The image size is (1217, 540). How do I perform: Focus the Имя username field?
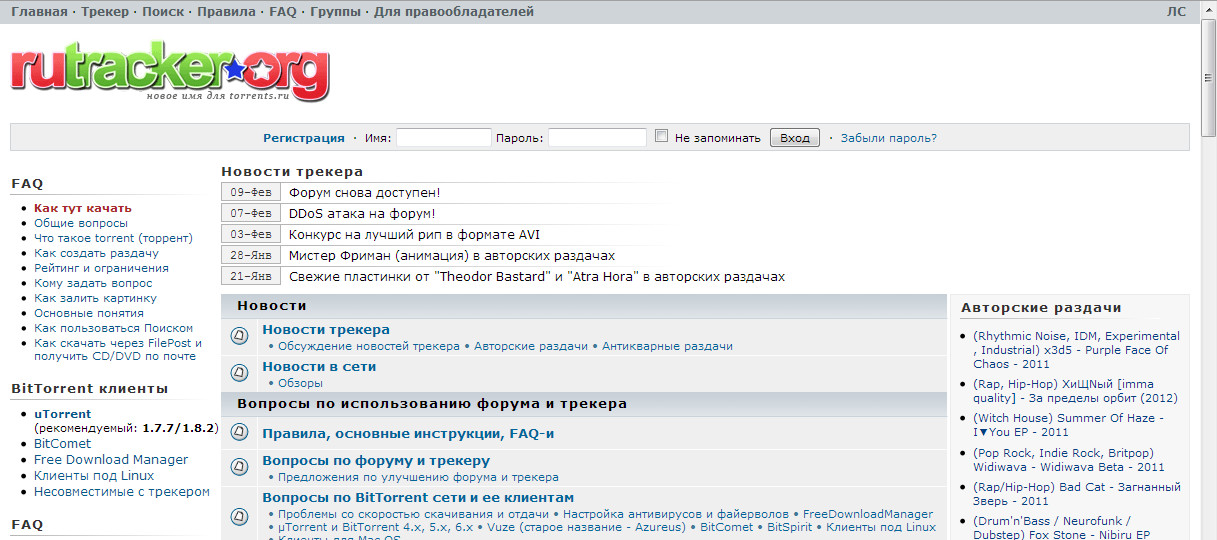coord(444,138)
